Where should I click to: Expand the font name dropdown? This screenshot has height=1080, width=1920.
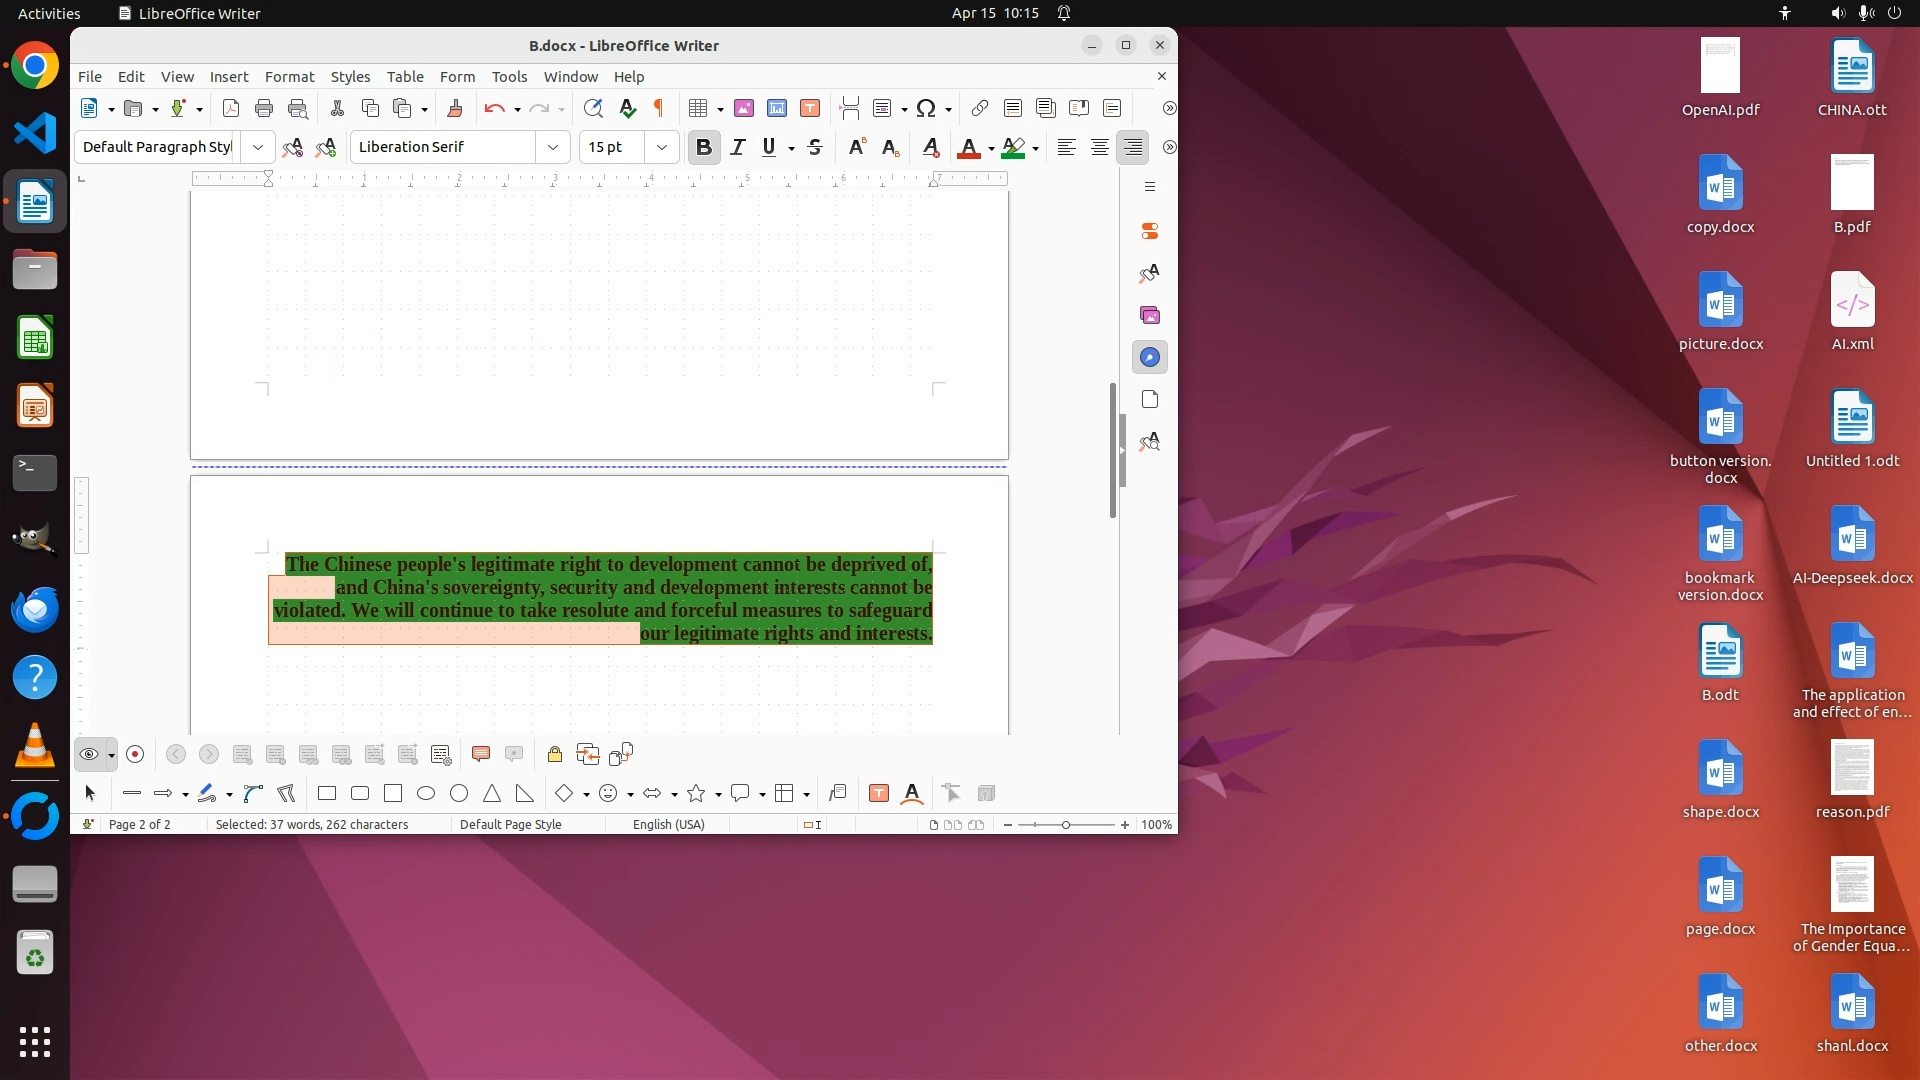pos(552,148)
